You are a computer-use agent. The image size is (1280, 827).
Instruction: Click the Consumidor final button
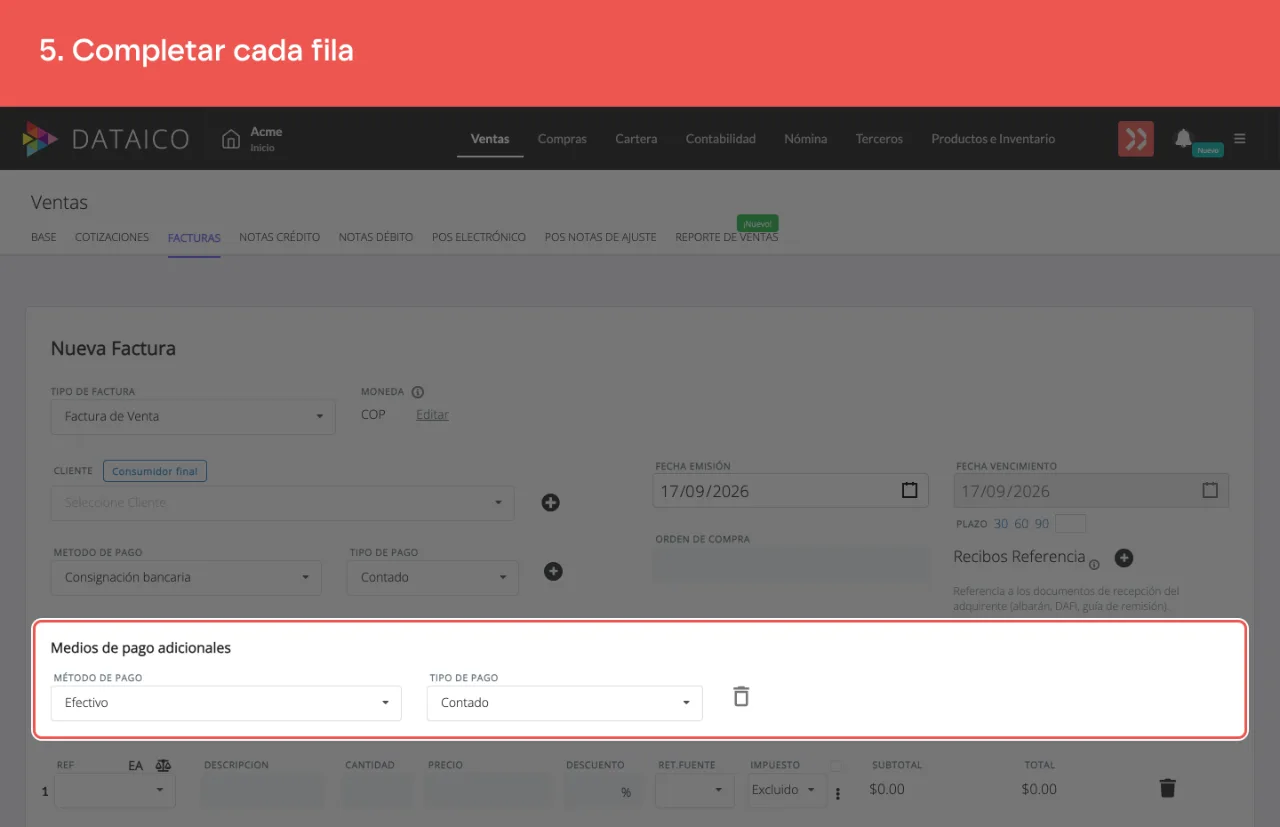pyautogui.click(x=155, y=471)
